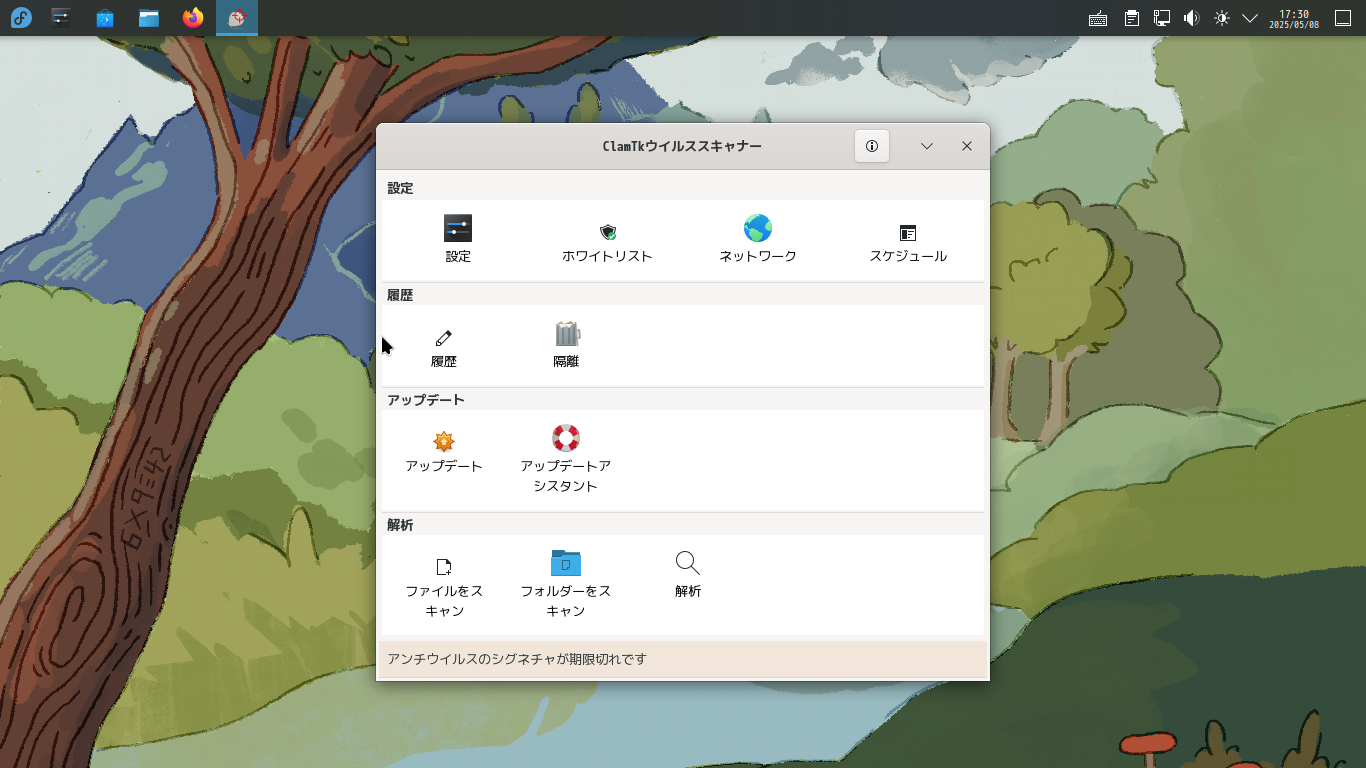Show ClamTk about info button
This screenshot has width=1366, height=768.
pos(872,146)
